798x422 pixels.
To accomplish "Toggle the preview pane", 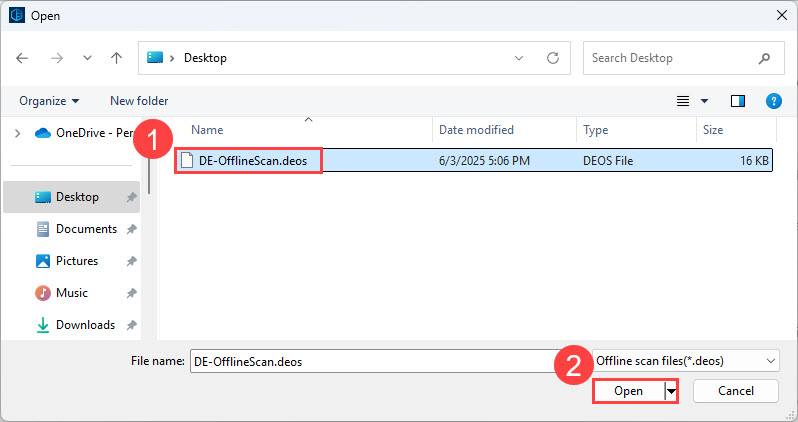I will [x=738, y=101].
